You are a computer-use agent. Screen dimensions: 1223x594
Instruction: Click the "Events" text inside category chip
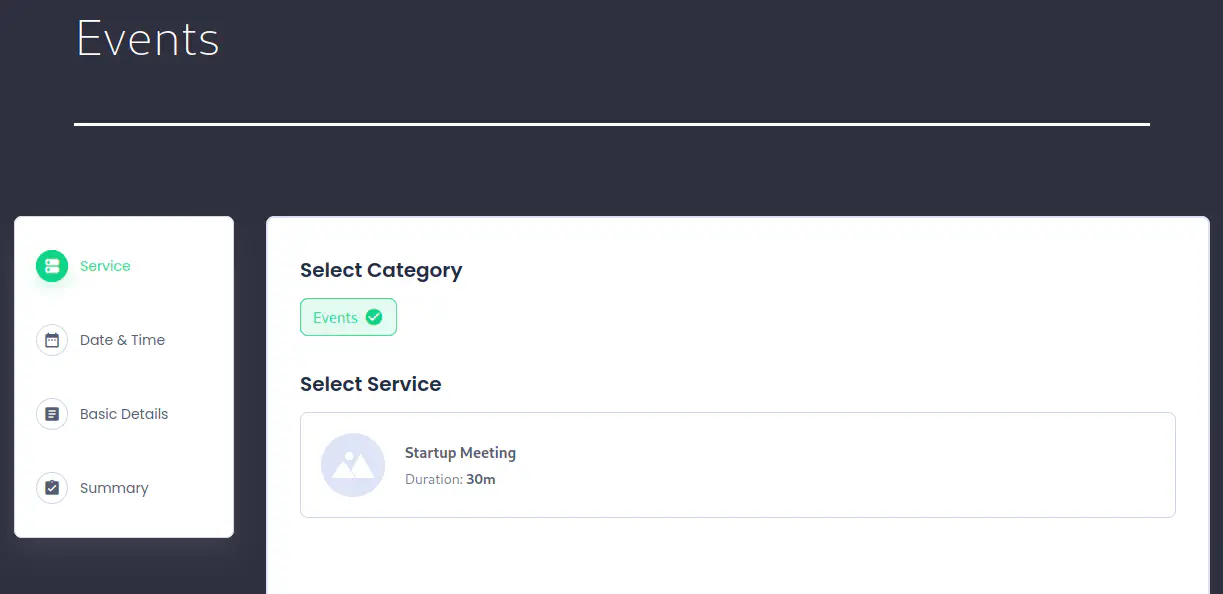[x=335, y=318]
